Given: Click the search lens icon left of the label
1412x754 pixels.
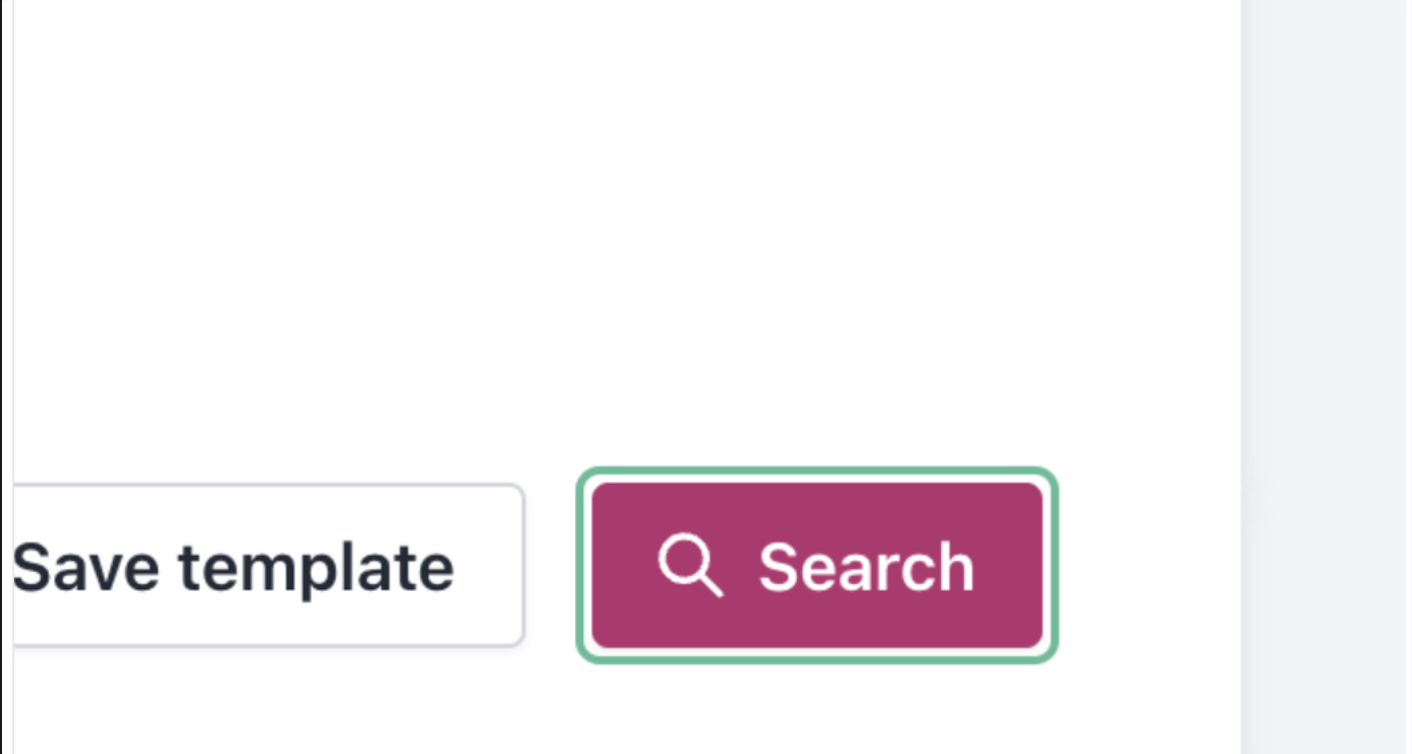Looking at the screenshot, I should [690, 565].
